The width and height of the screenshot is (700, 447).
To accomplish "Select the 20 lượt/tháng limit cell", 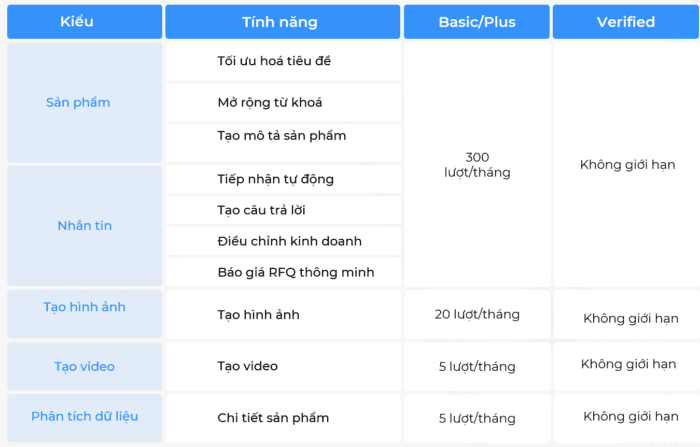I will point(477,314).
